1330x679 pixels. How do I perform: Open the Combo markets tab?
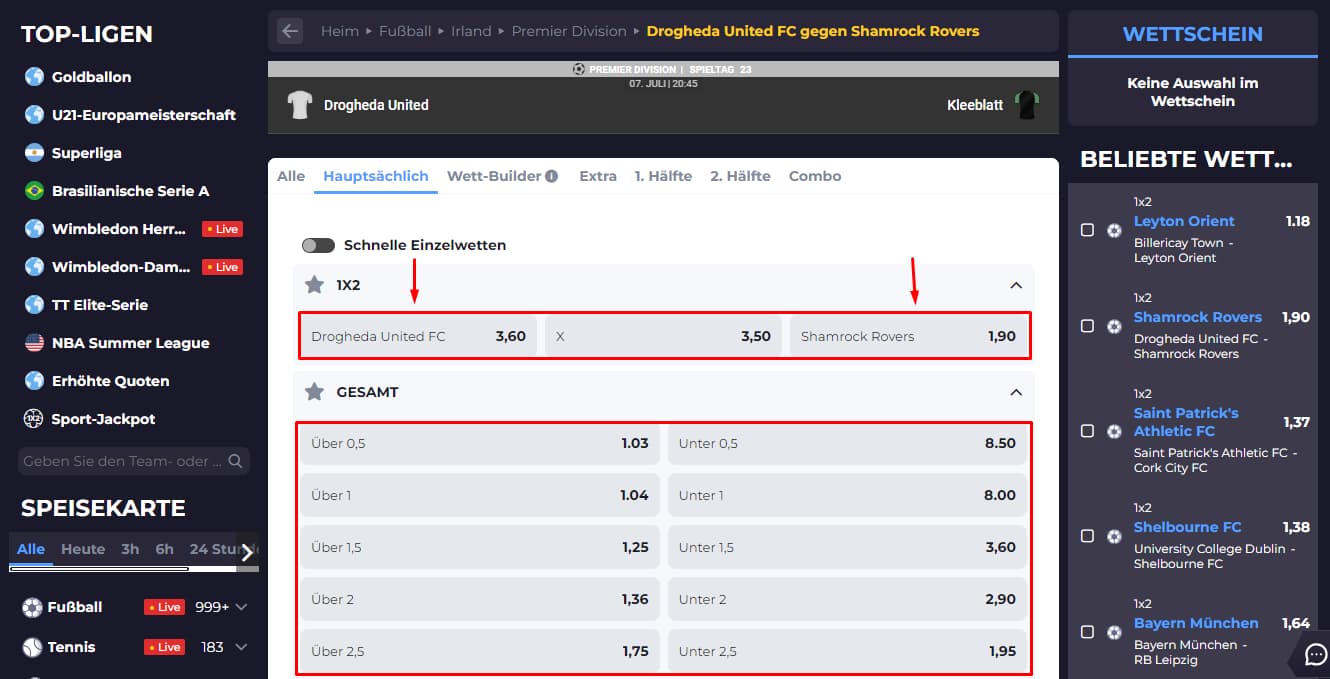815,176
